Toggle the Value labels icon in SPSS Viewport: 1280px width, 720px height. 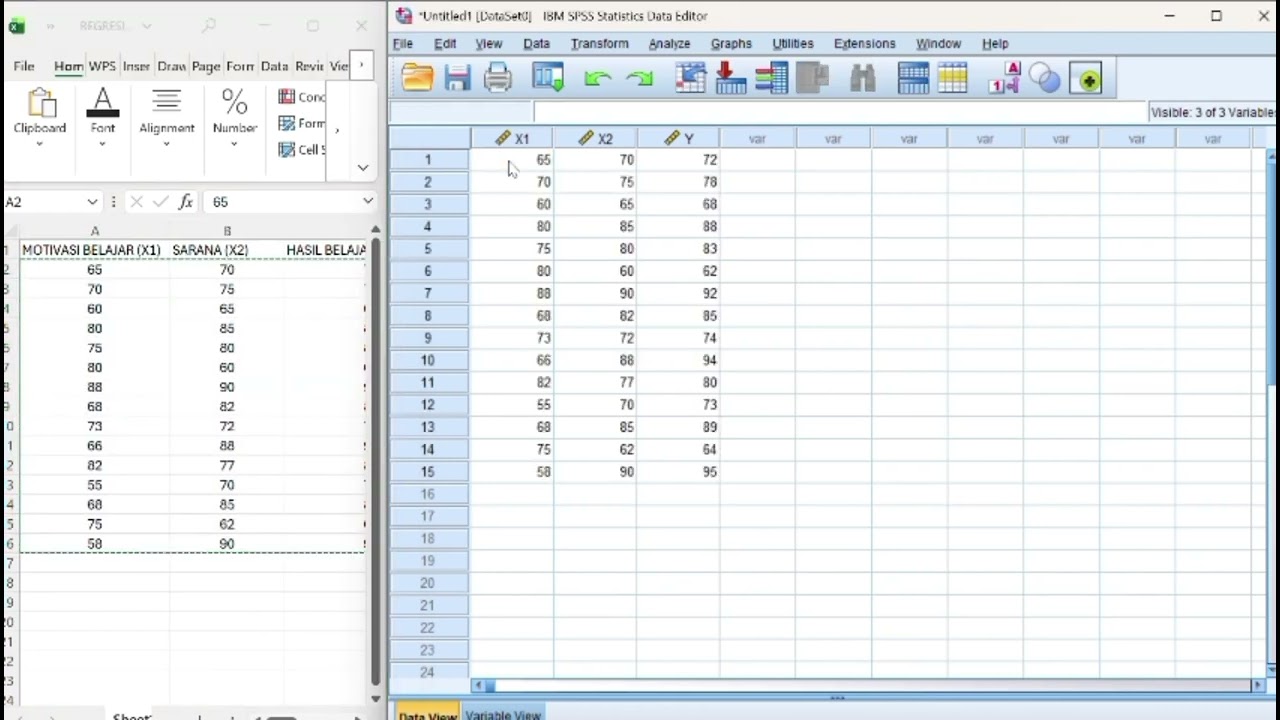(x=1004, y=78)
